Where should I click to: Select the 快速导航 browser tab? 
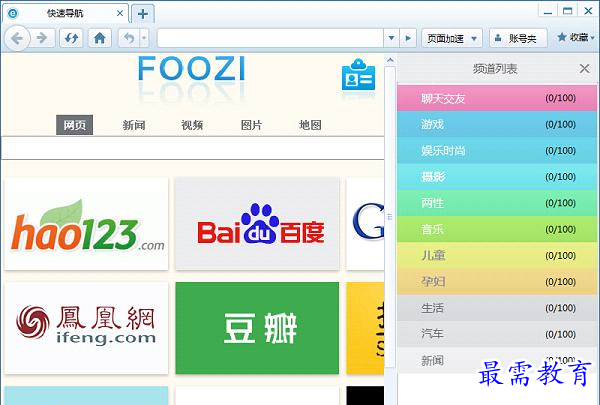coord(66,14)
